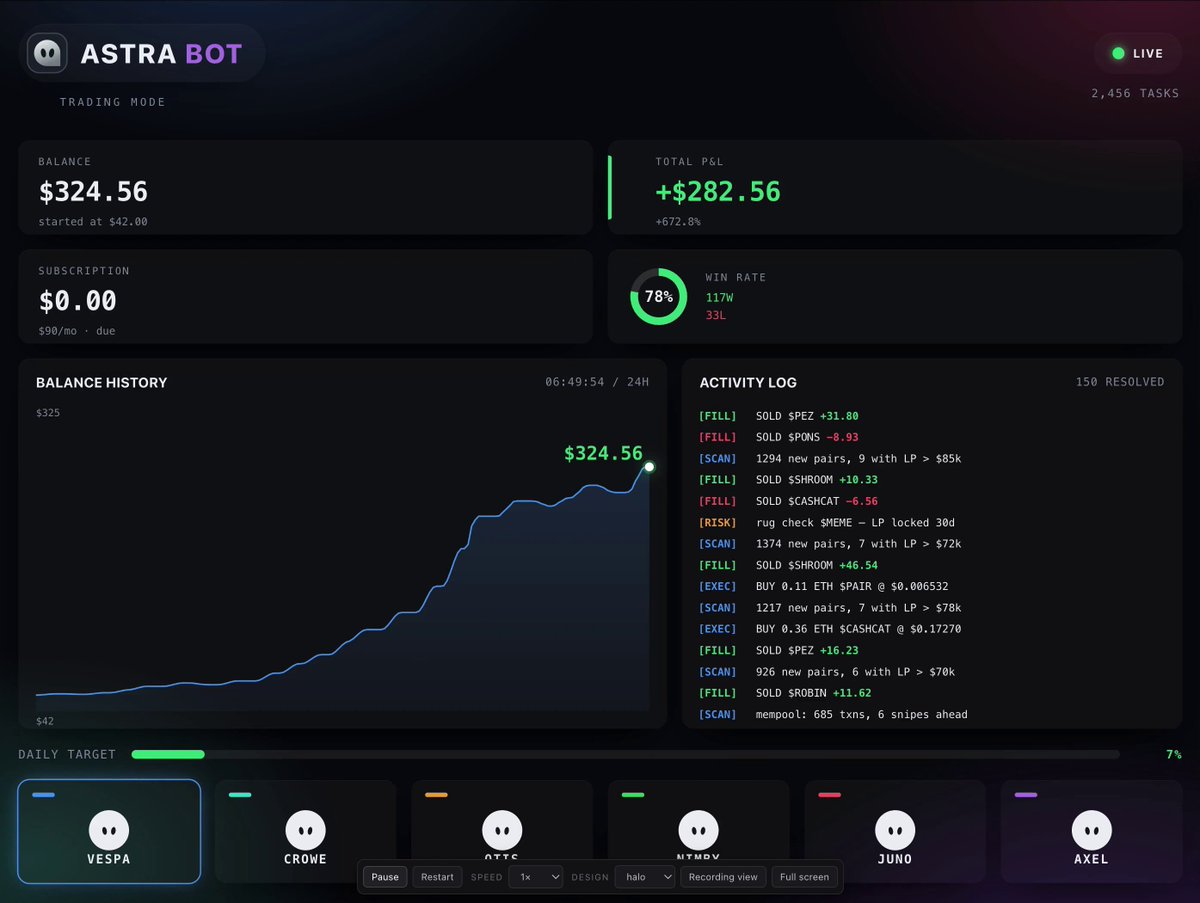Click the Restart button
This screenshot has height=903, width=1200.
pos(438,877)
